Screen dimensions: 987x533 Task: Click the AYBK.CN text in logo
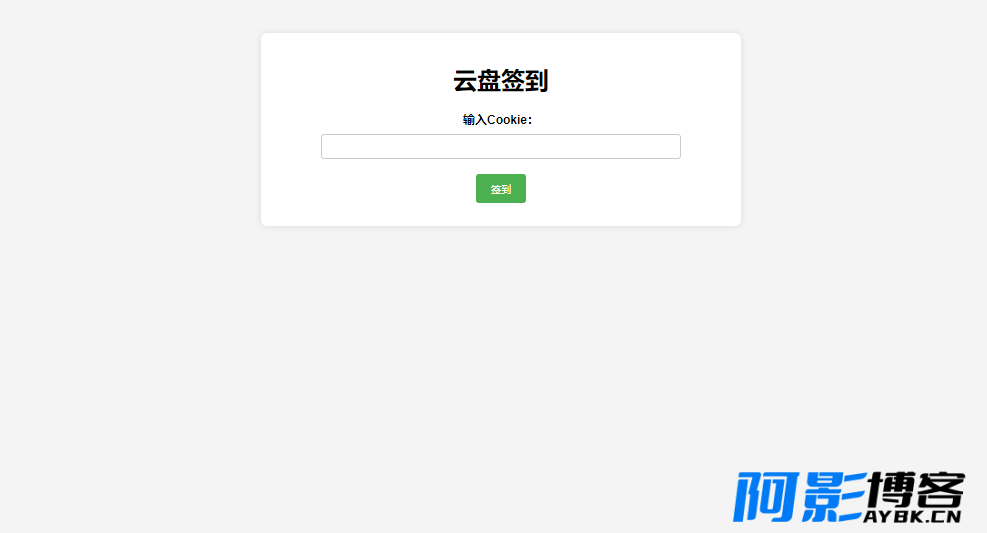(x=912, y=517)
